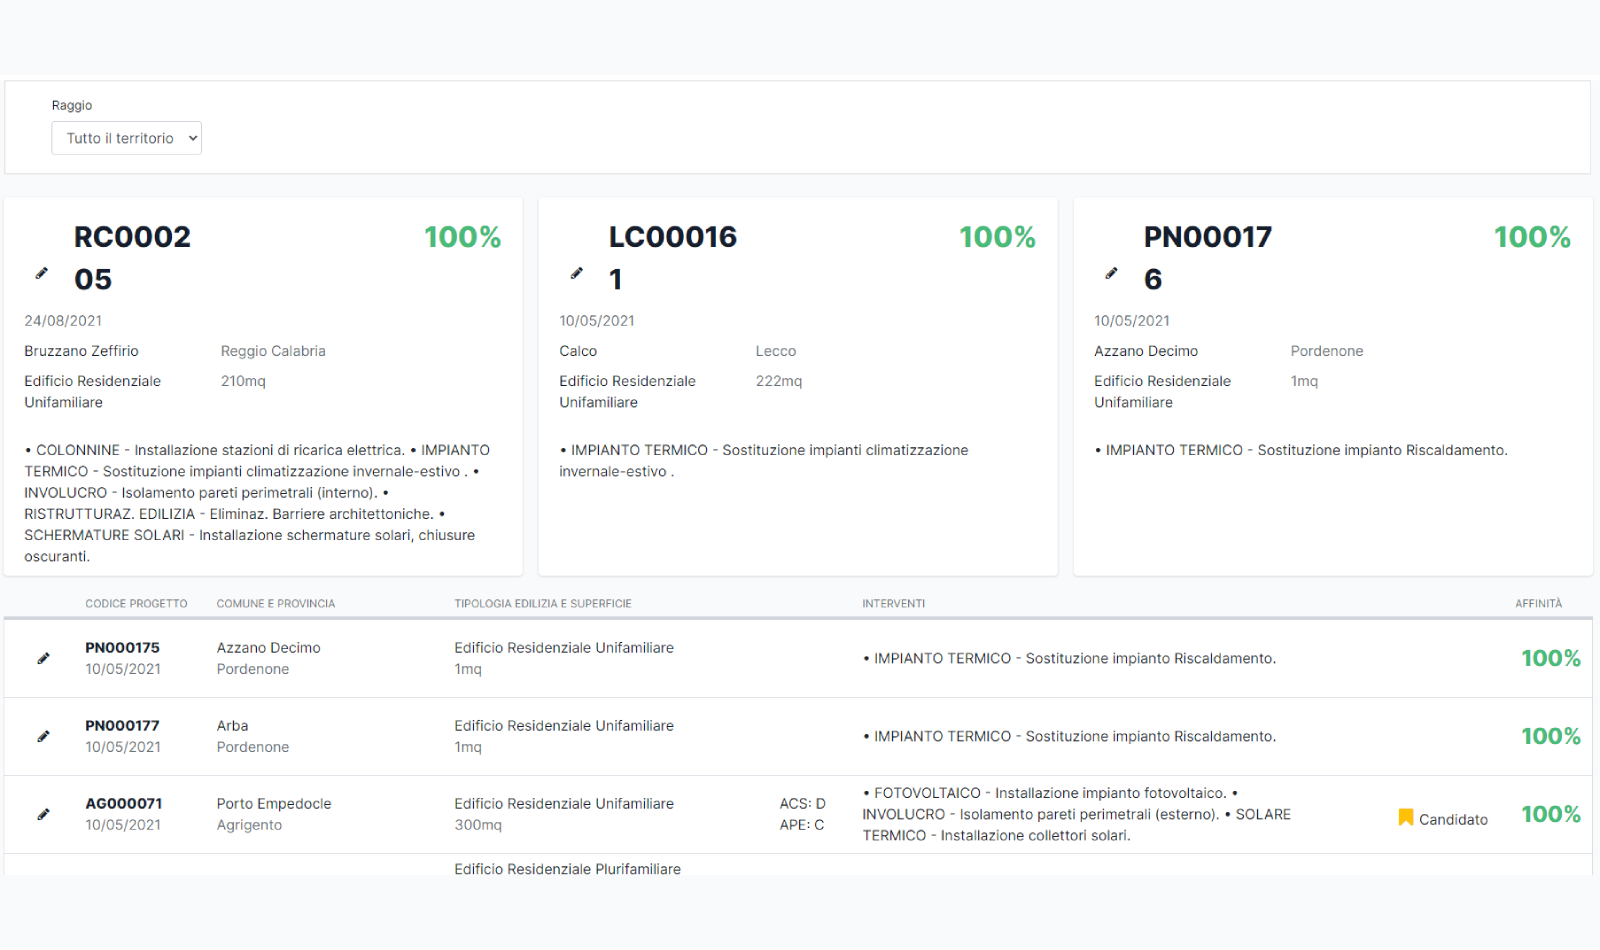
Task: Open the Raggio dropdown showing 'Tutto il territorio'
Action: coord(126,138)
